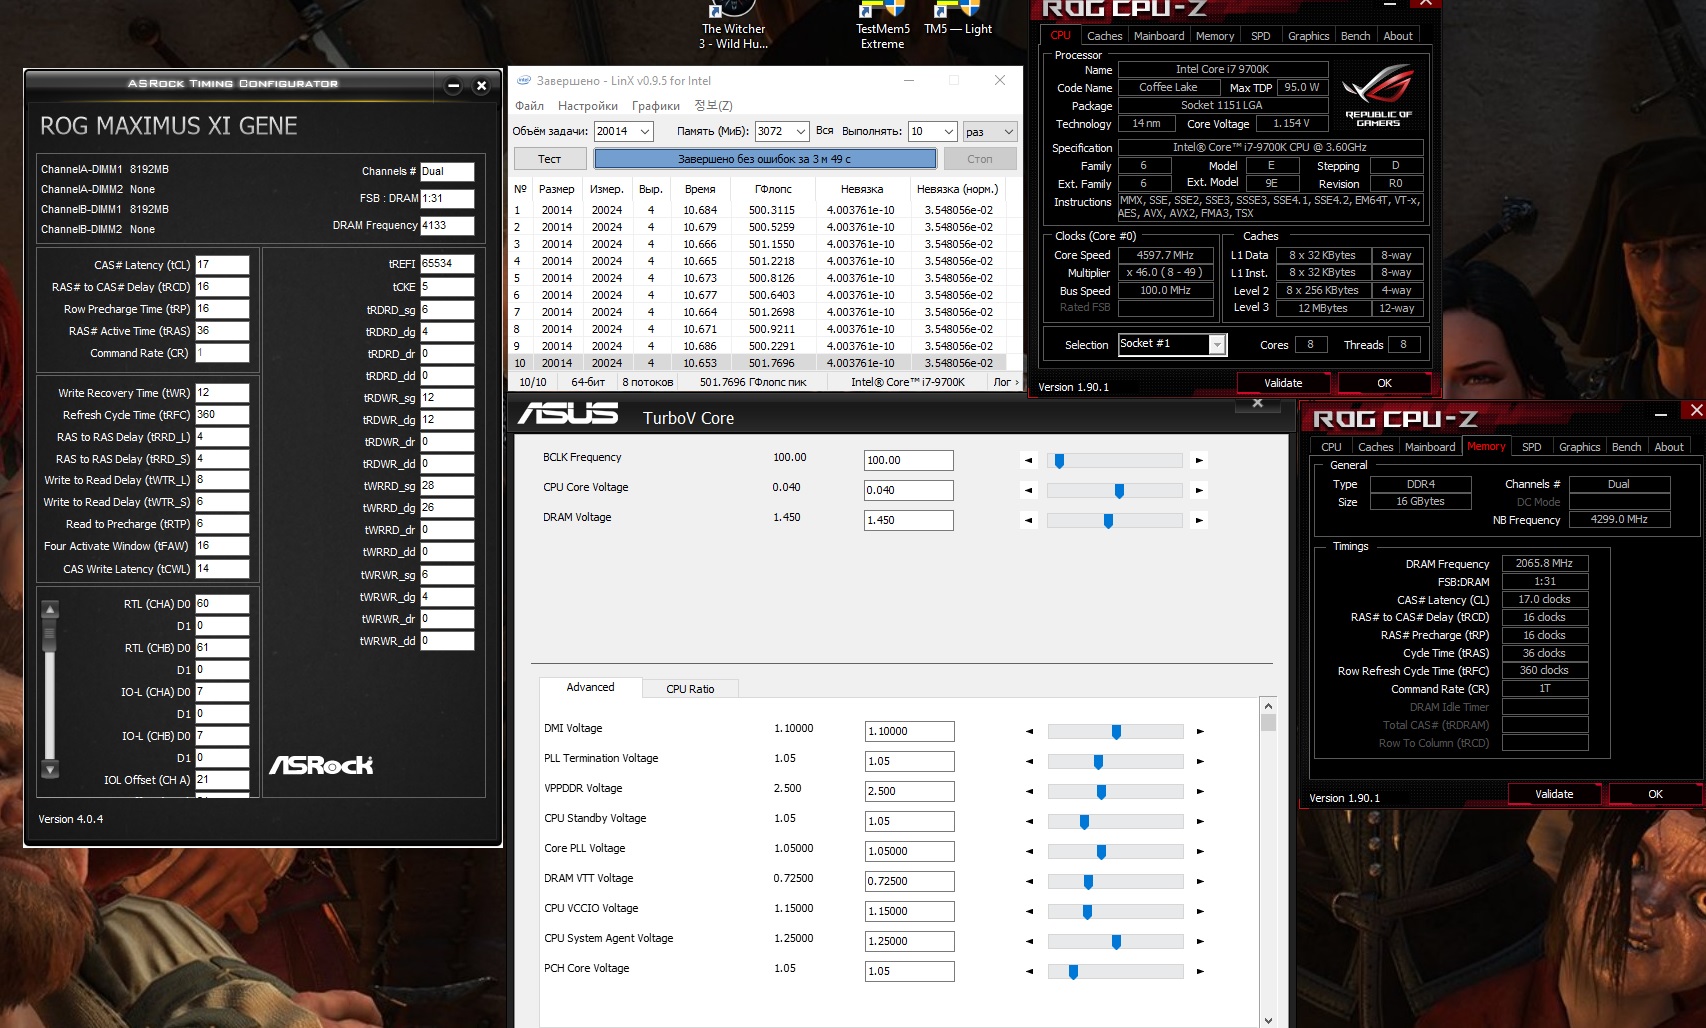Open the Выполнять run-count dropdown in LinX

949,132
